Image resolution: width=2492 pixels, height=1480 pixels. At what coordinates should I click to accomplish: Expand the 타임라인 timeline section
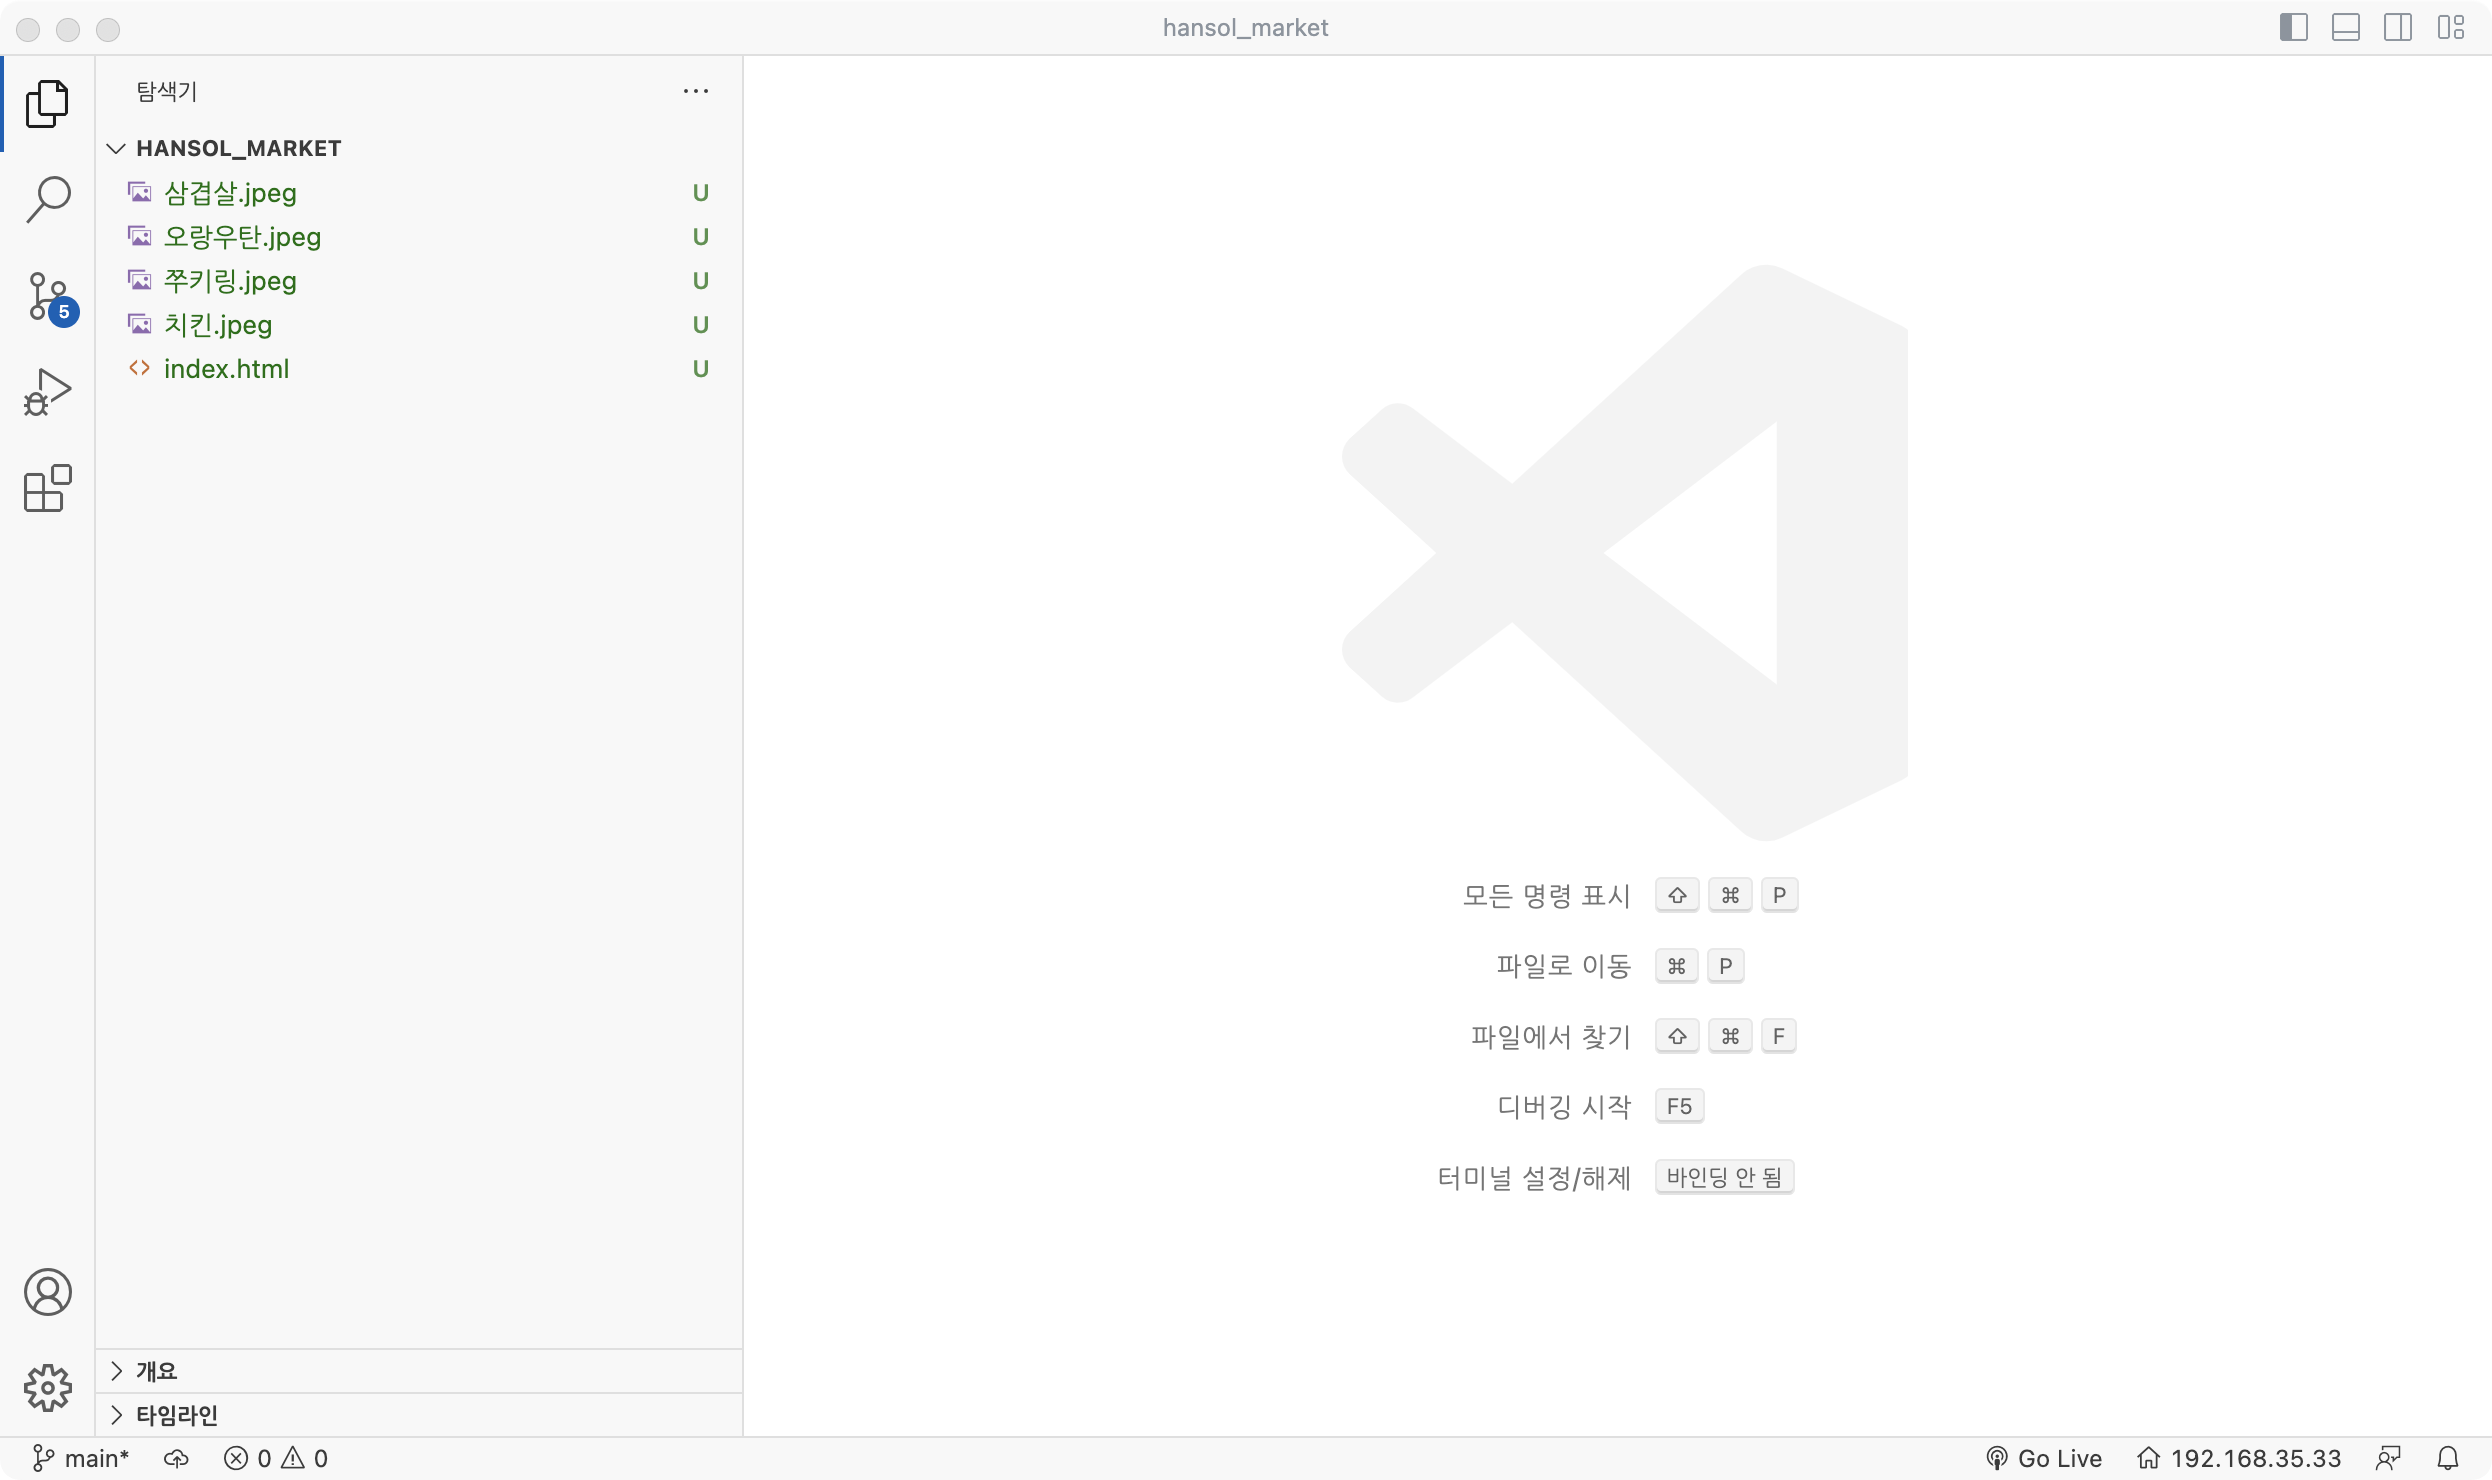click(419, 1415)
